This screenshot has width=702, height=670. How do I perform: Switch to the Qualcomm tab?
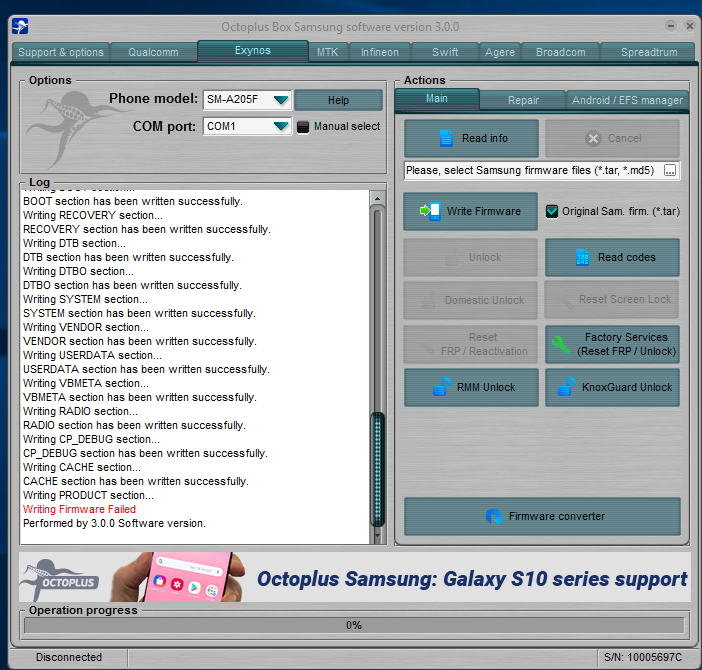pyautogui.click(x=153, y=52)
